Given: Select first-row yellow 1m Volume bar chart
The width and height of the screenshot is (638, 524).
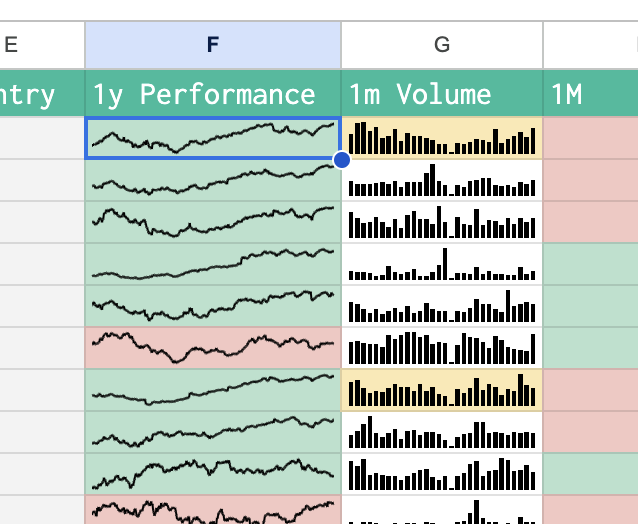Looking at the screenshot, I should [x=442, y=138].
